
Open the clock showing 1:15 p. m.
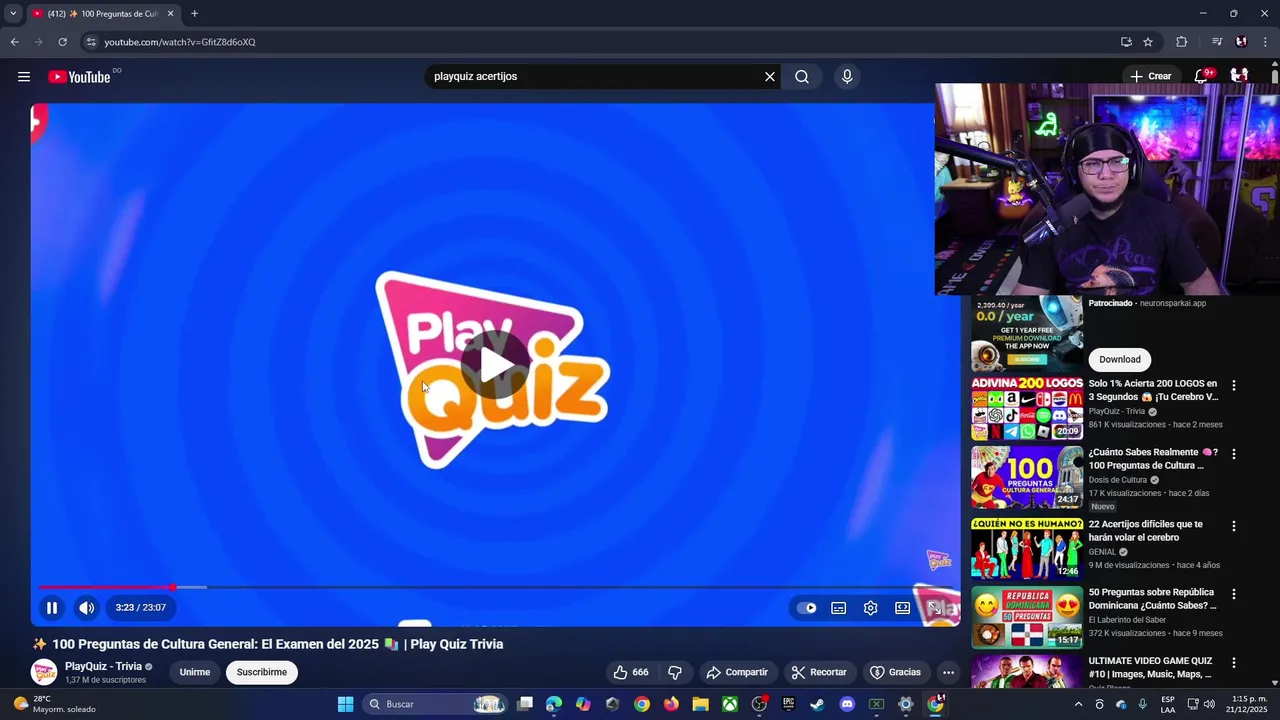(x=1248, y=704)
